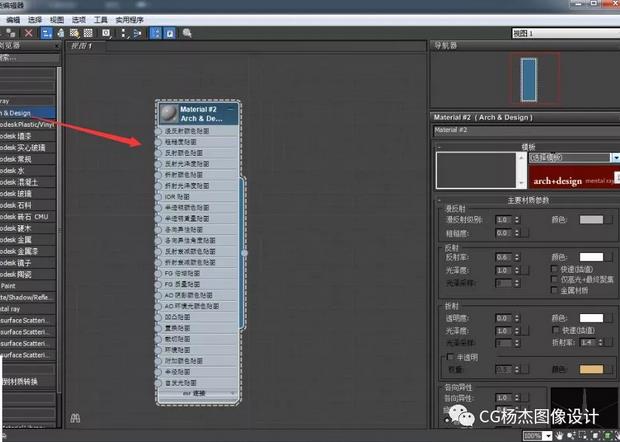The height and width of the screenshot is (442, 620).
Task: Enable 快速(插值) checkbox under 反射
Action: [554, 269]
